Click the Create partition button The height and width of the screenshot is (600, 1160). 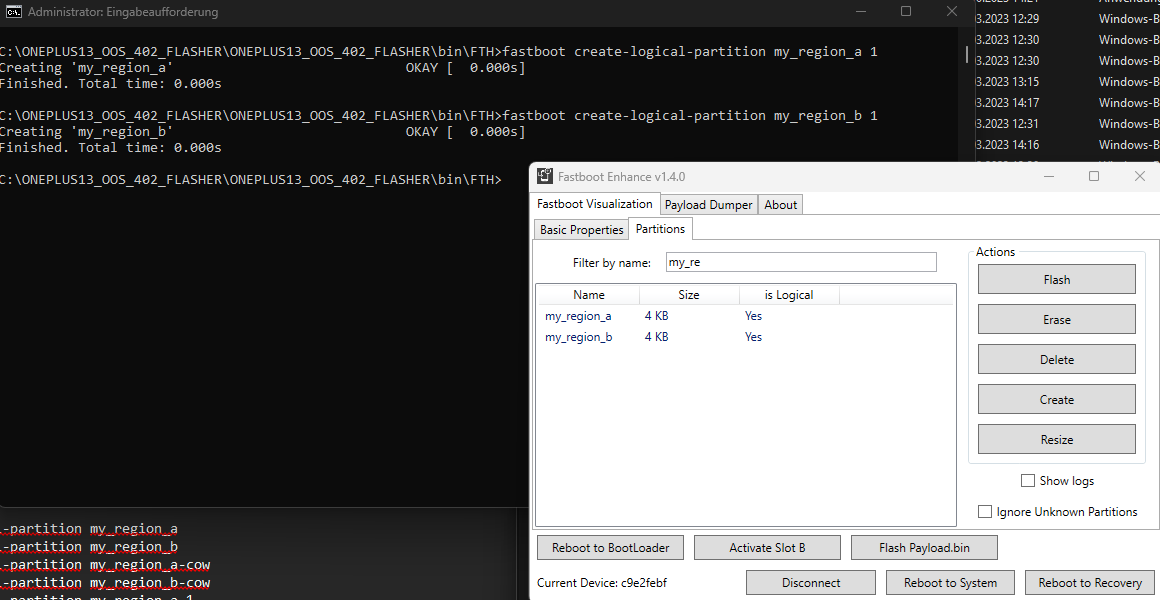[1056, 400]
